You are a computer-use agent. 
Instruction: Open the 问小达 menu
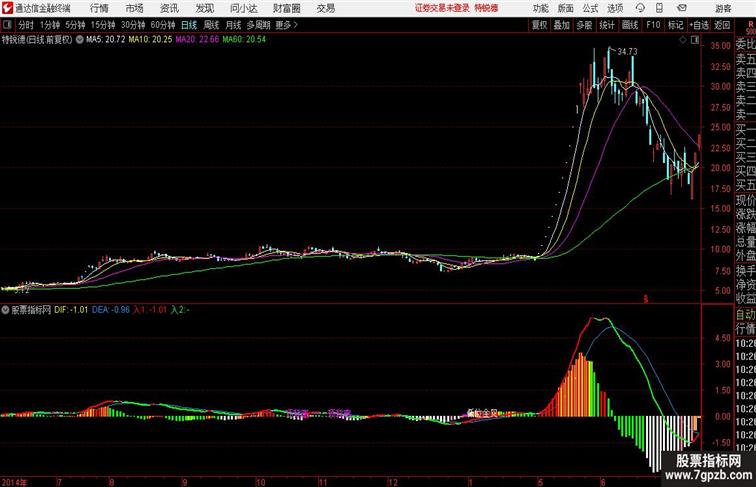pos(243,8)
